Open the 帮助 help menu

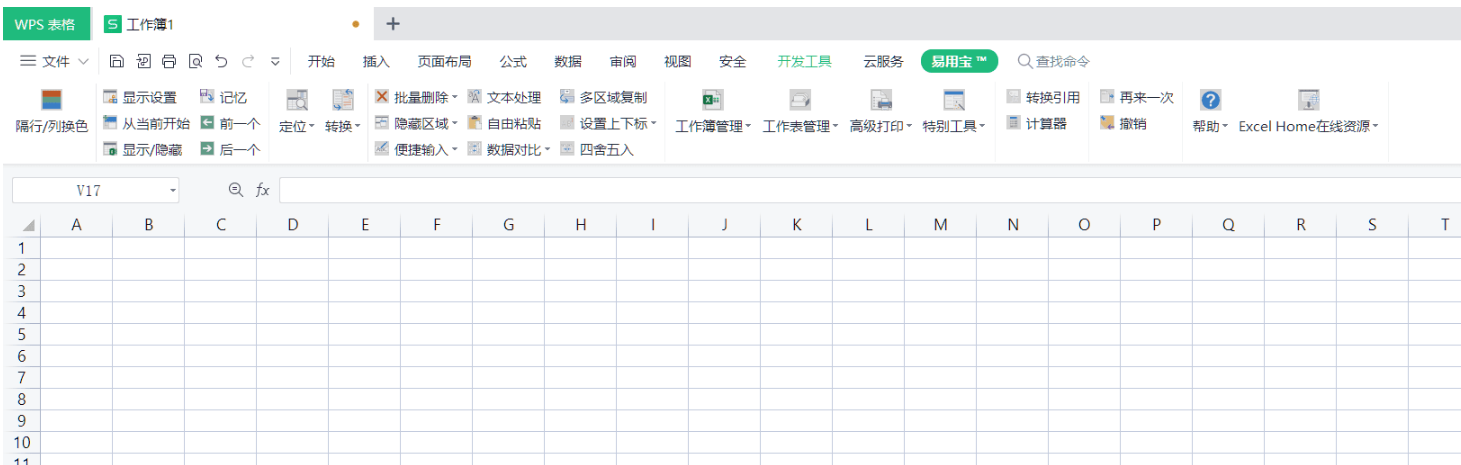pyautogui.click(x=1210, y=112)
